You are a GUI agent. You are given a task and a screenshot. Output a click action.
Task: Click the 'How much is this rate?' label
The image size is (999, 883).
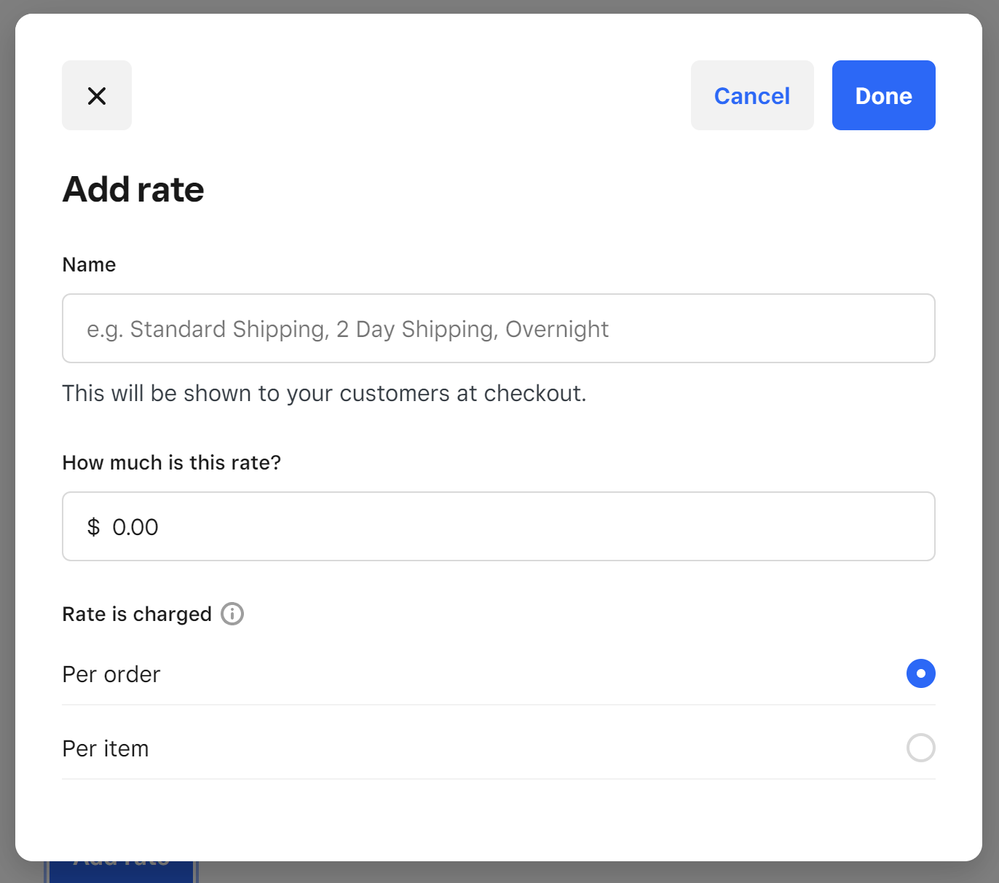click(171, 463)
